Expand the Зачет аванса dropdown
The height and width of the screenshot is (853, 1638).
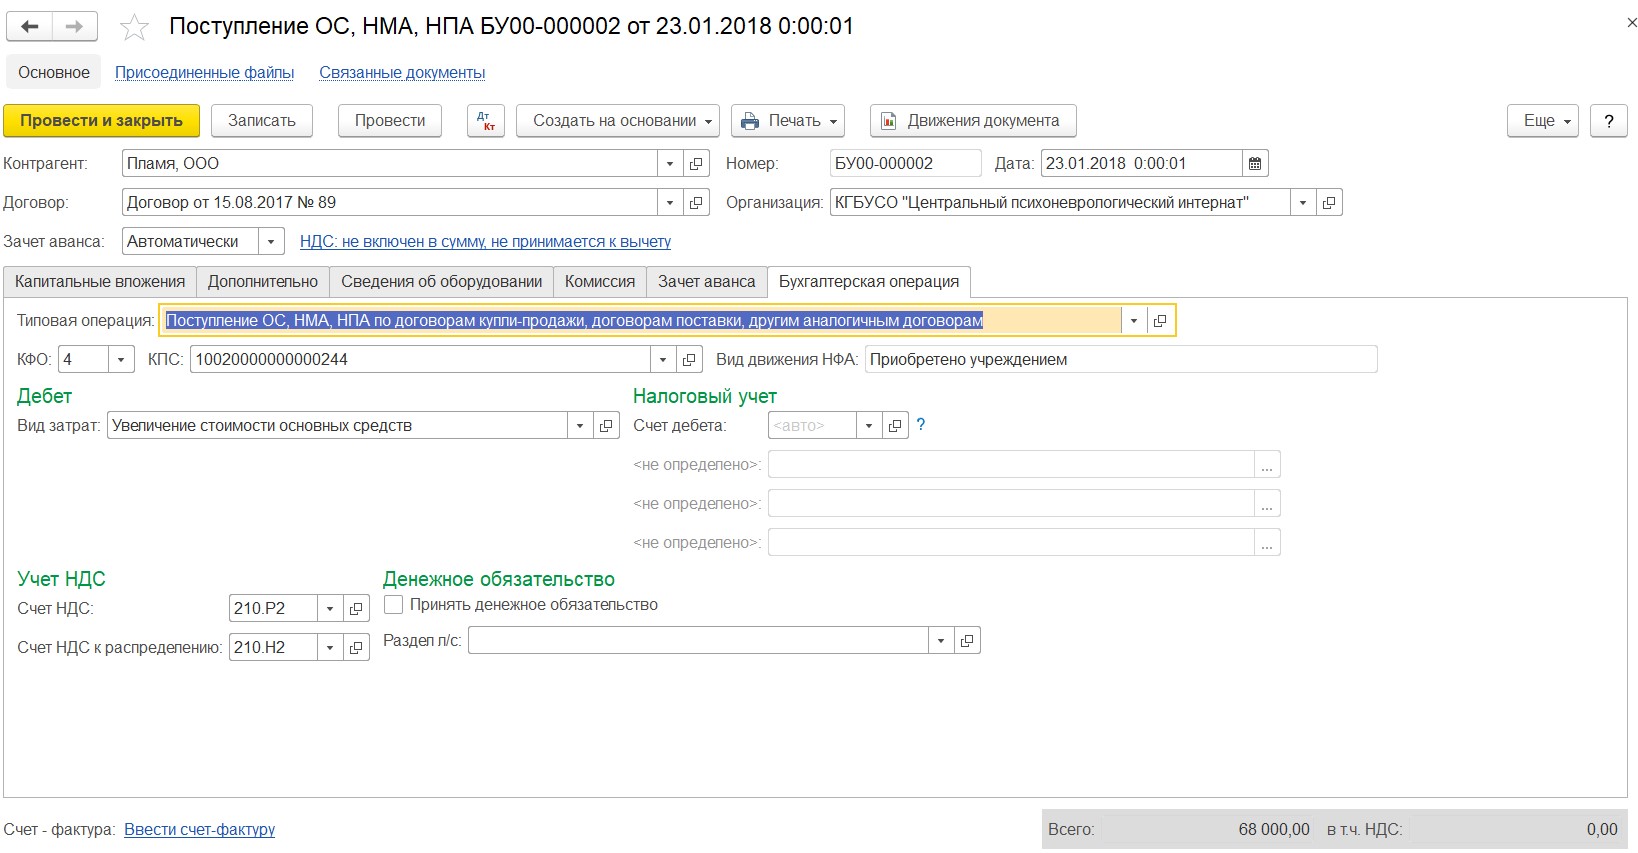tap(271, 241)
